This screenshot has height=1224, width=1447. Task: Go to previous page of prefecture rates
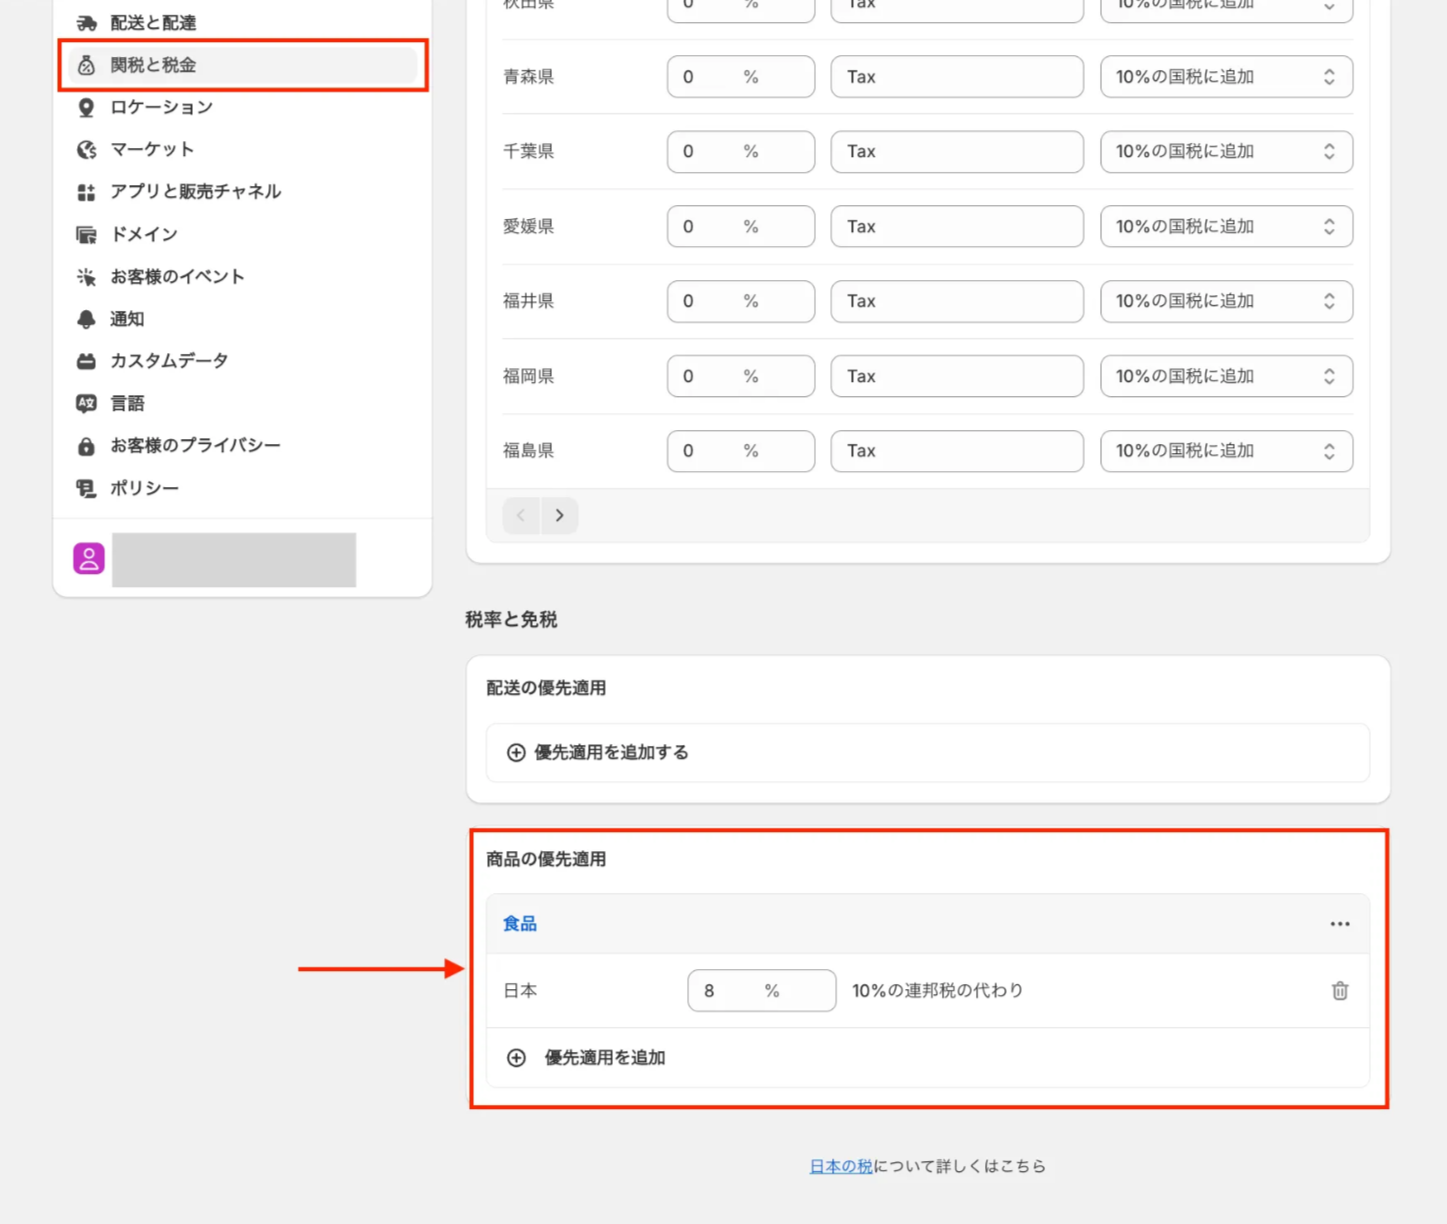521,515
